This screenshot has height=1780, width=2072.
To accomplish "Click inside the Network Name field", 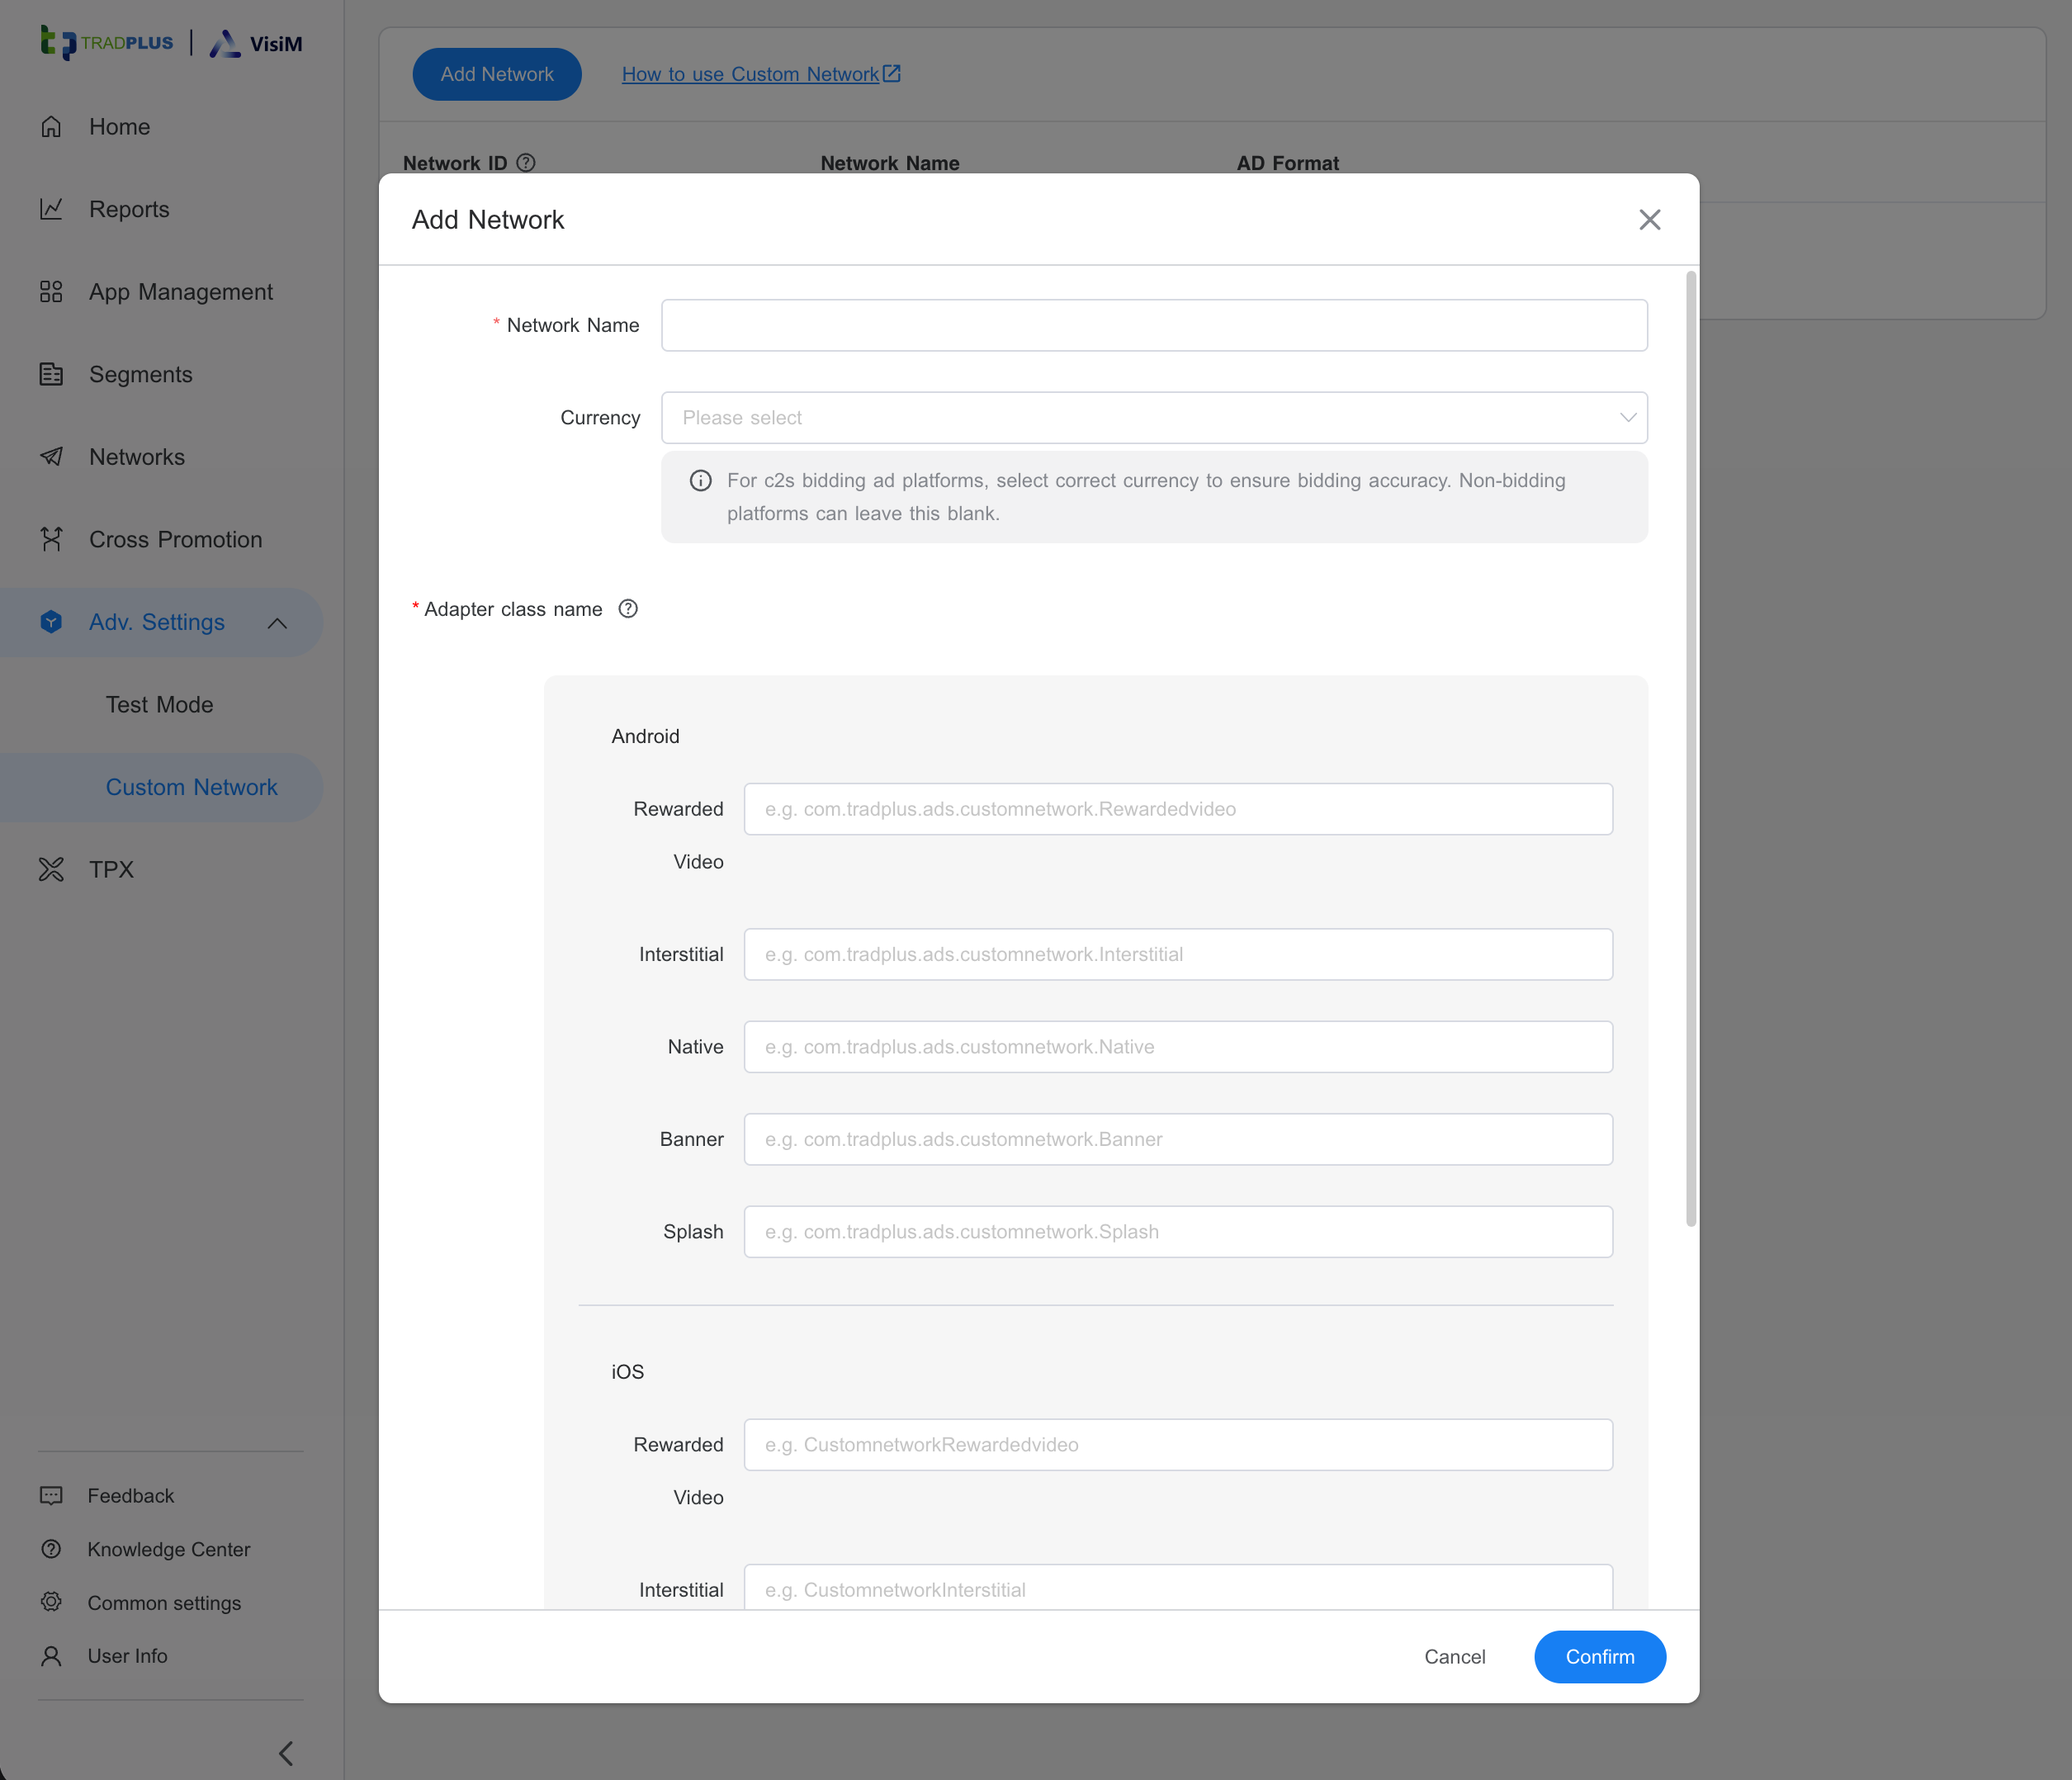I will click(x=1154, y=325).
